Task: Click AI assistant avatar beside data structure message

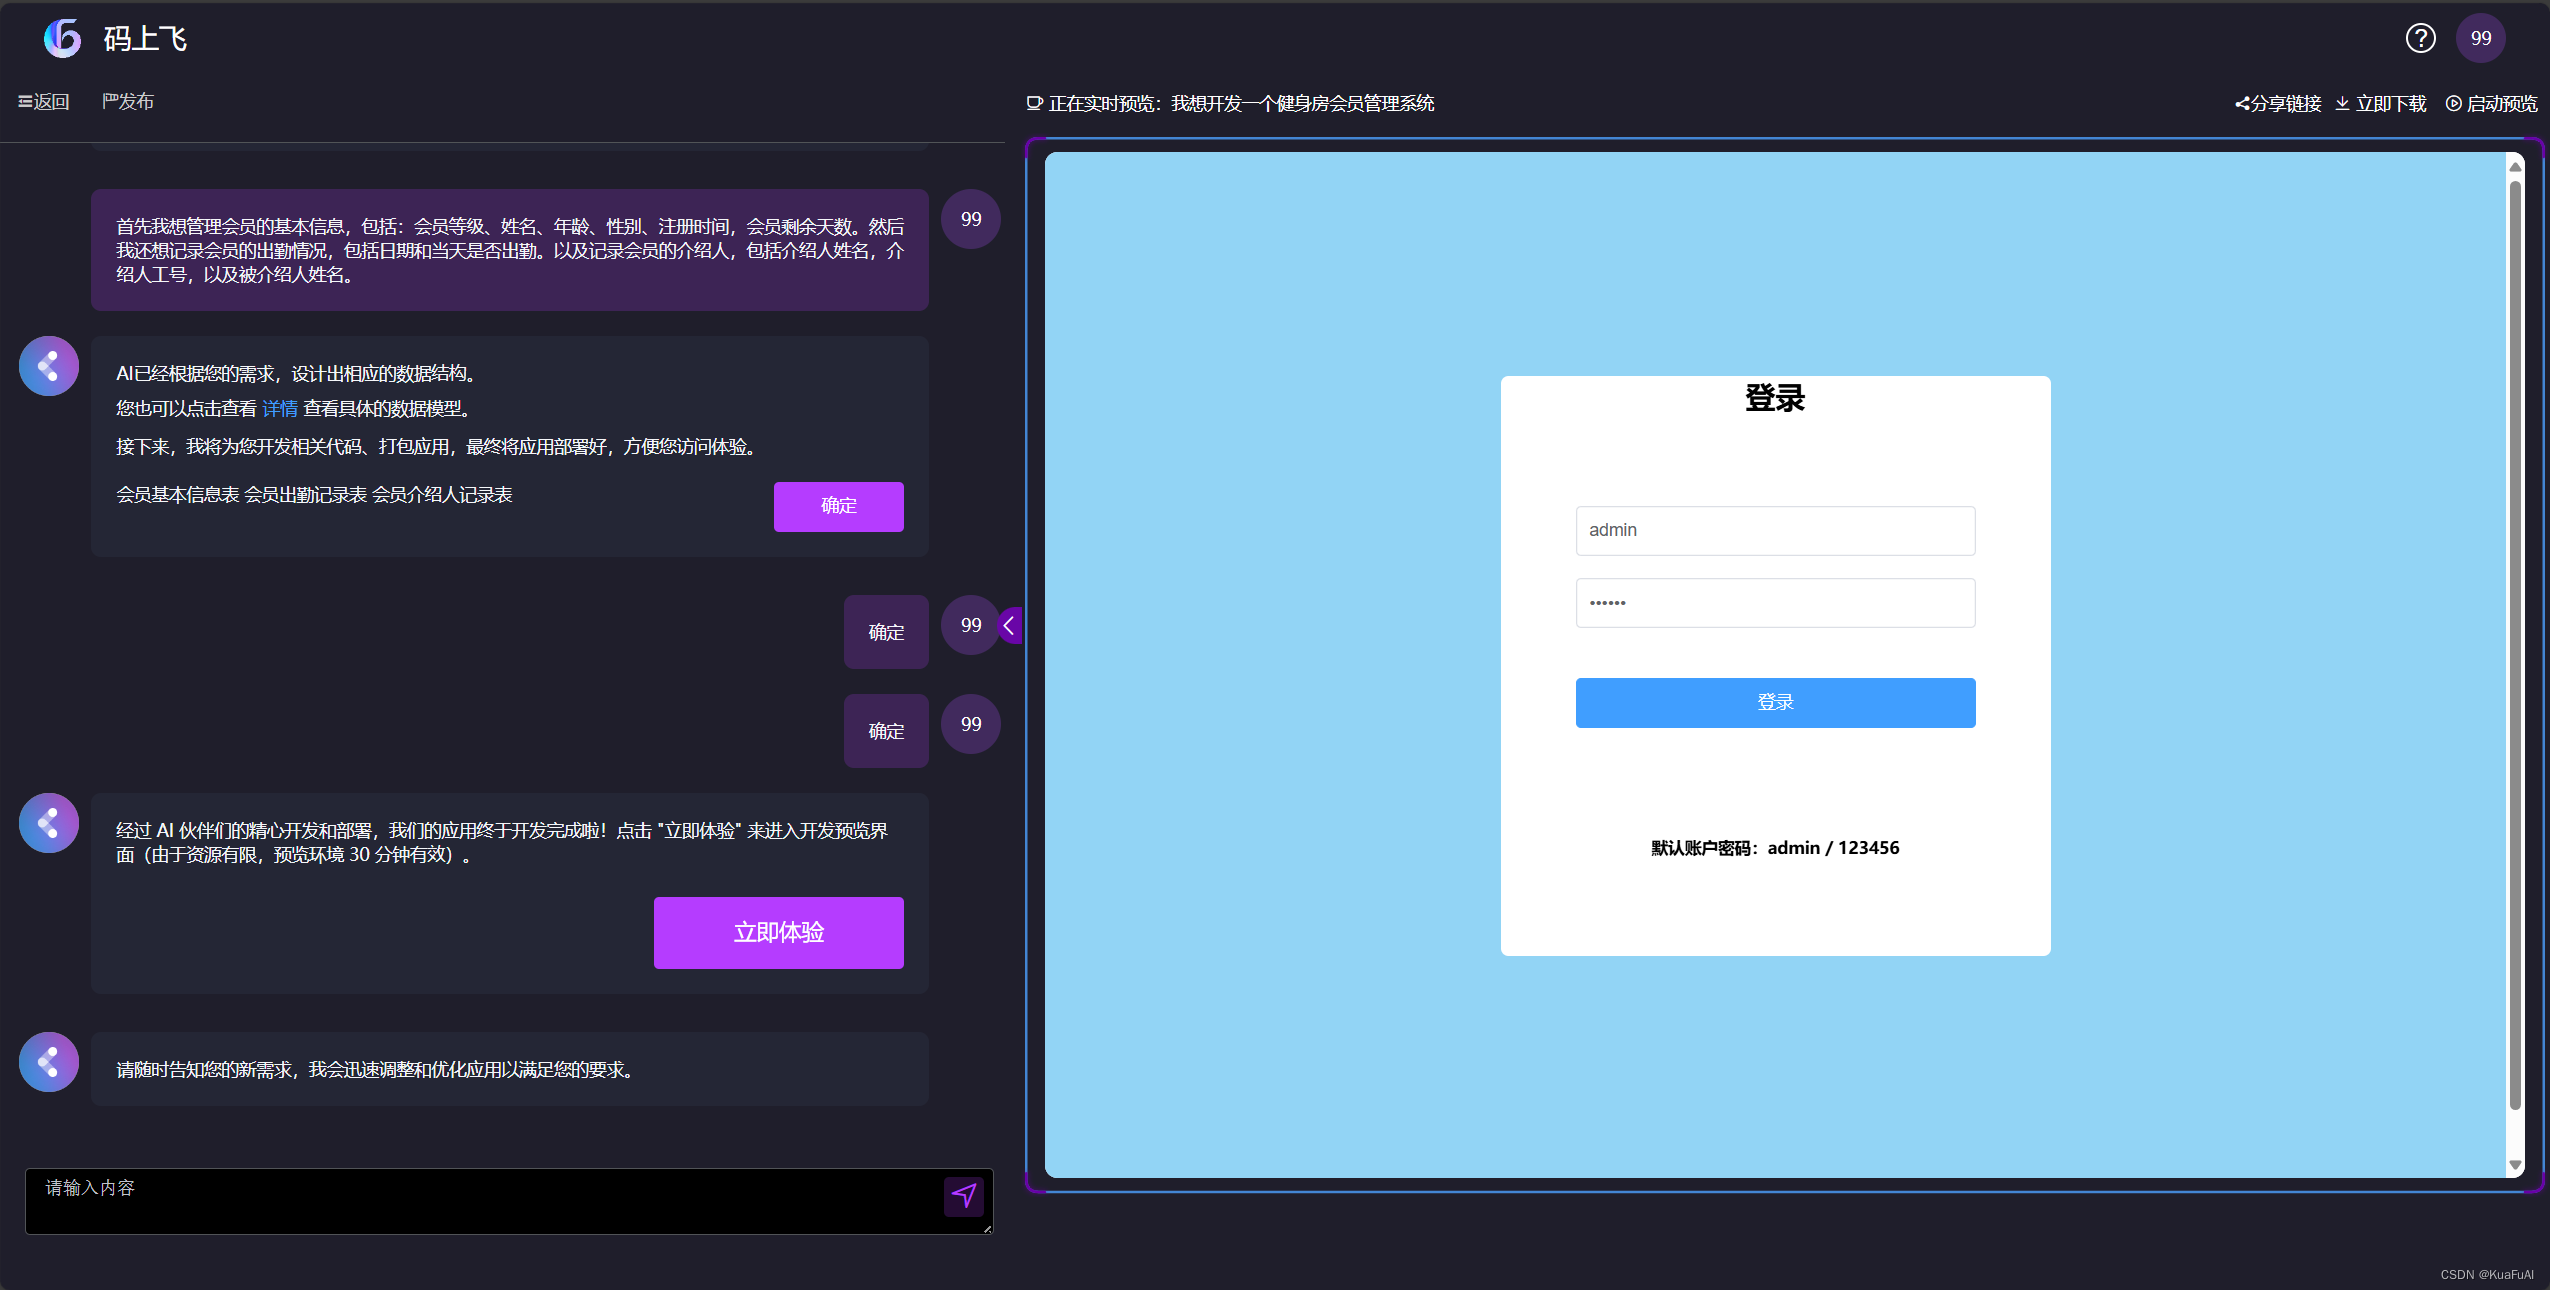Action: click(48, 366)
